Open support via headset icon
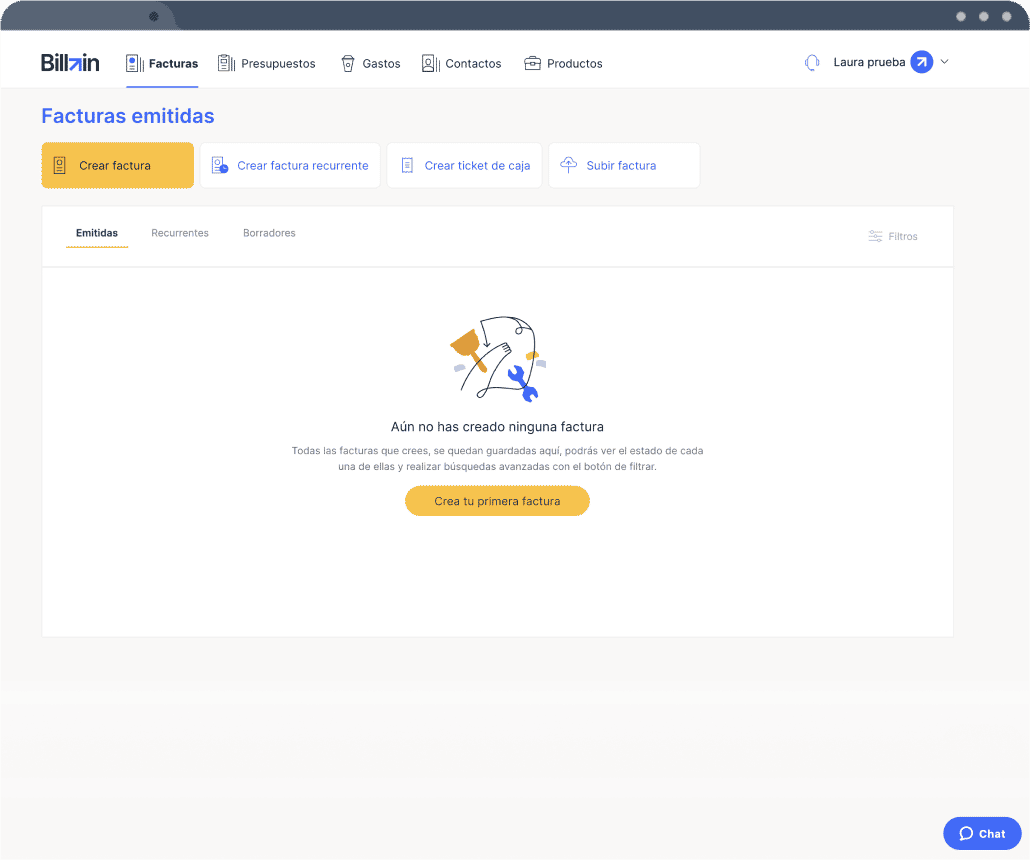 (812, 62)
